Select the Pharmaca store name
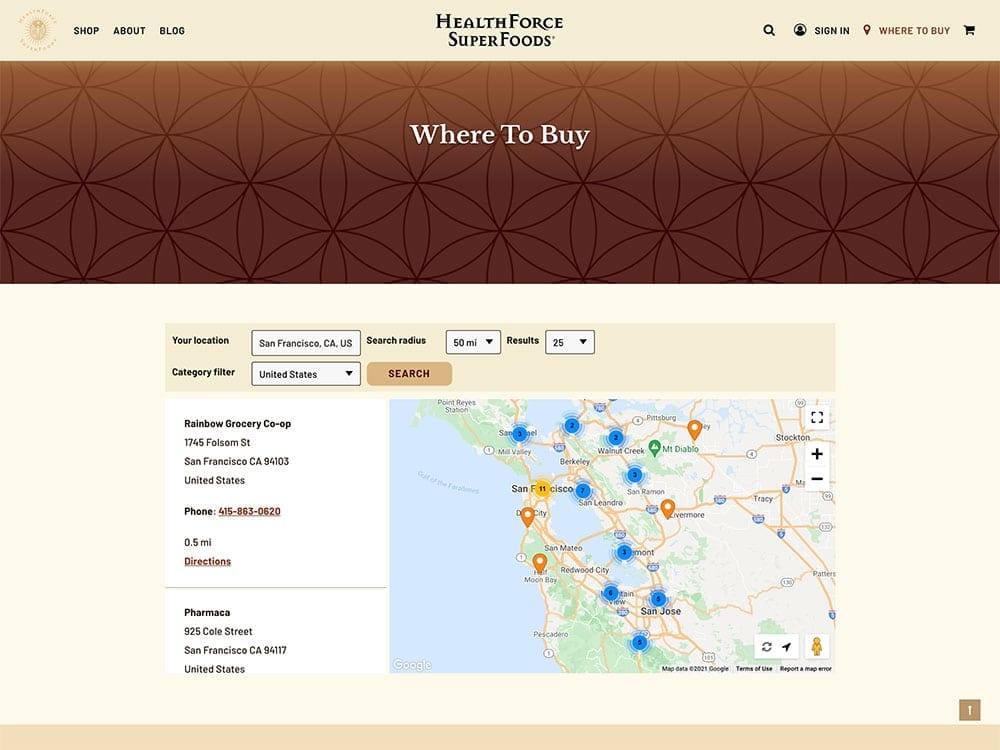 coord(207,612)
